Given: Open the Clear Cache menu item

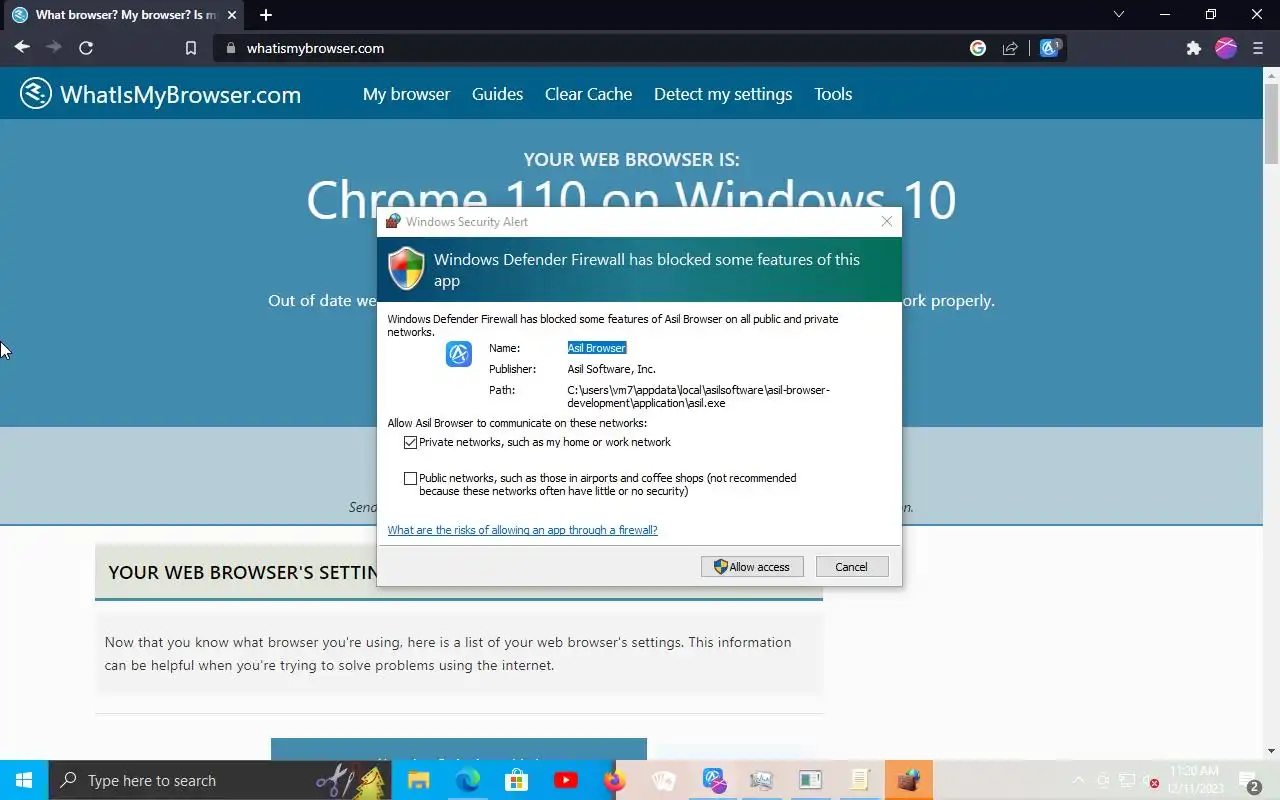Looking at the screenshot, I should 588,94.
